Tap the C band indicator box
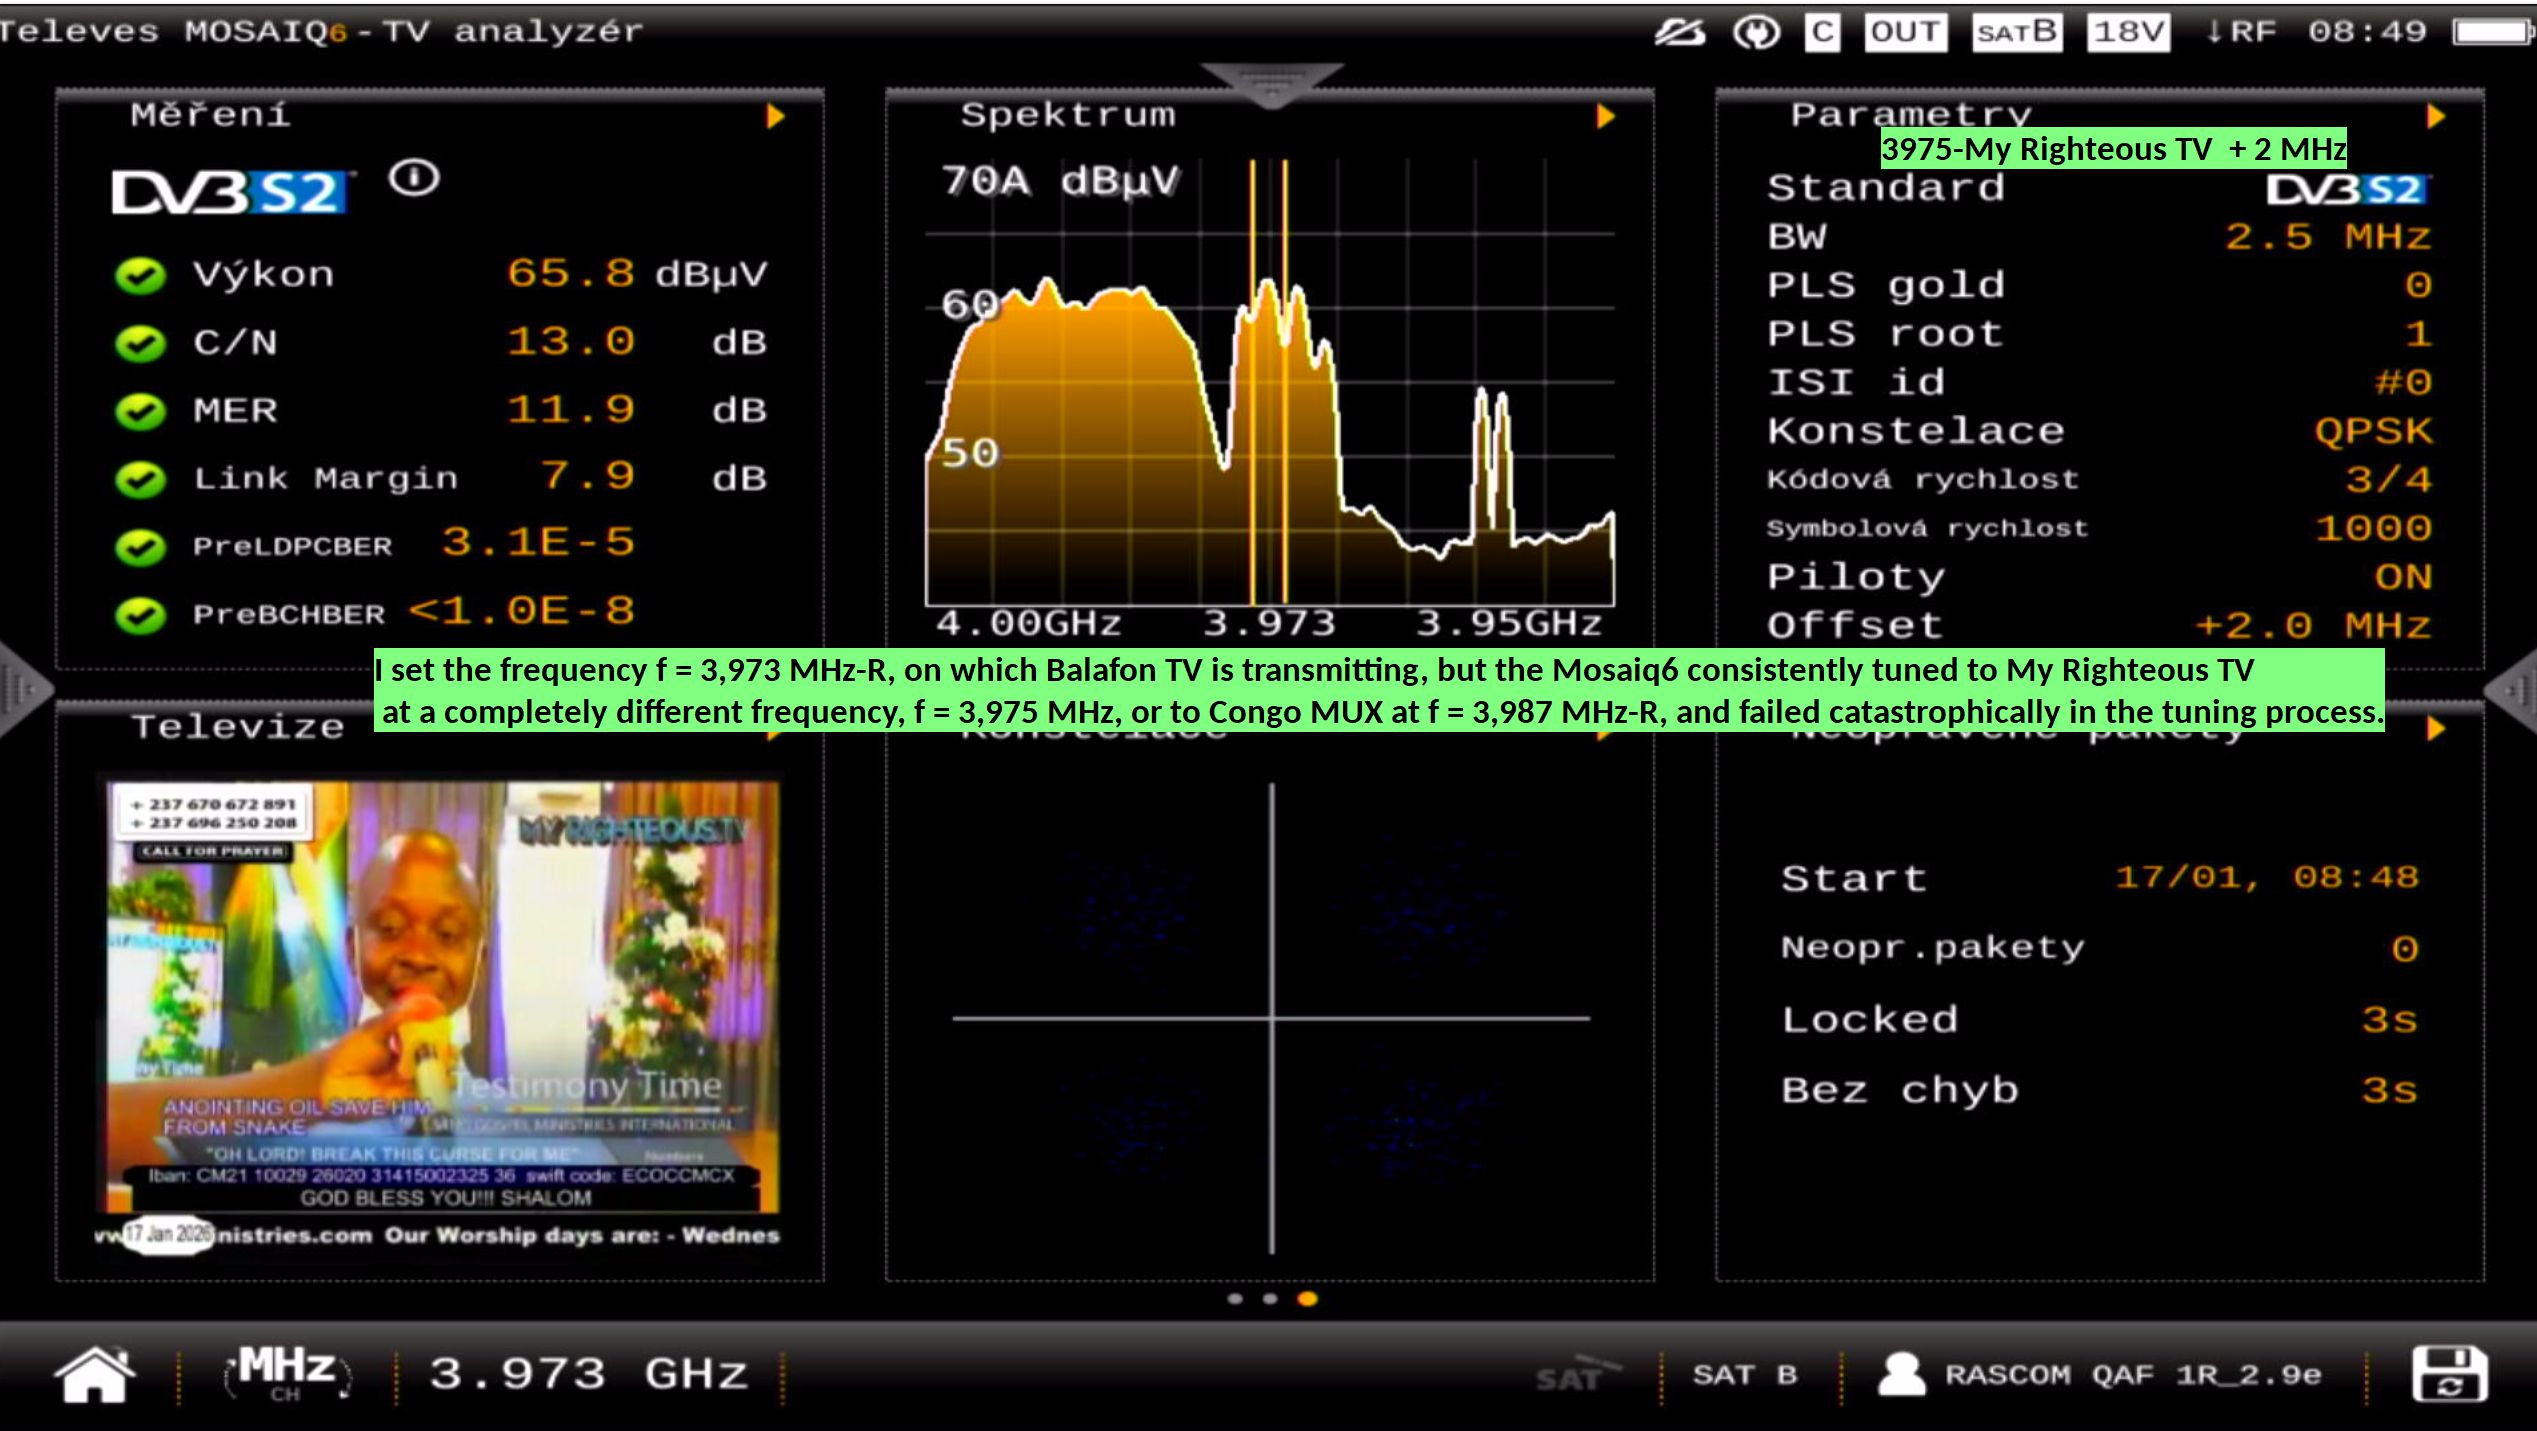The image size is (2537, 1431). pyautogui.click(x=1822, y=33)
